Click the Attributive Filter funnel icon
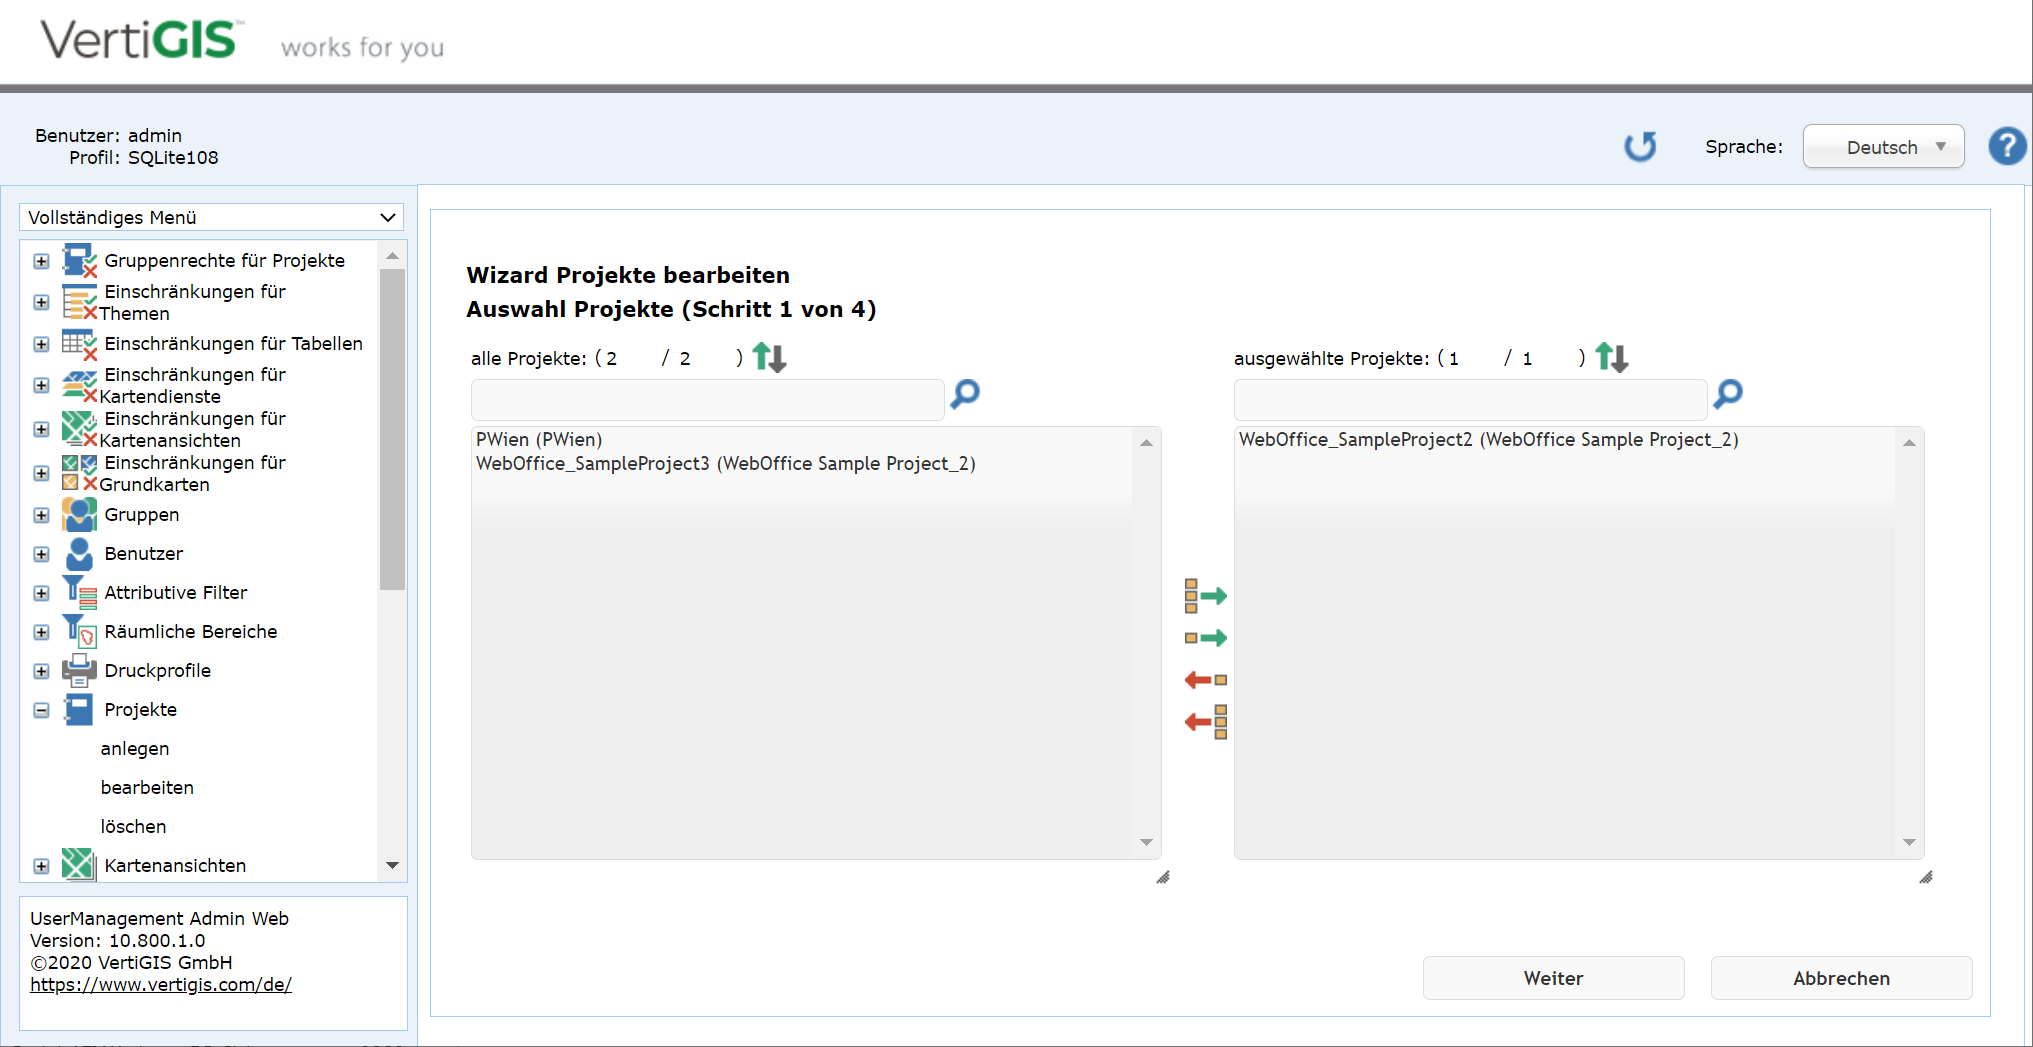This screenshot has height=1047, width=2033. 79,593
